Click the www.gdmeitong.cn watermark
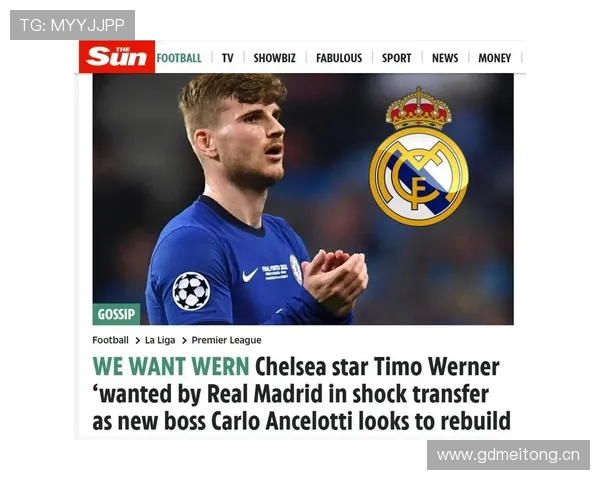Image resolution: width=600 pixels, height=480 pixels. [x=508, y=455]
